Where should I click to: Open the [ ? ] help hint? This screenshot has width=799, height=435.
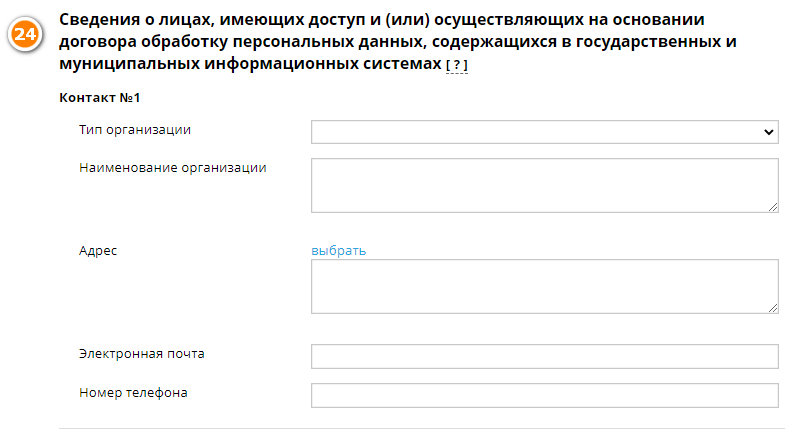pos(457,65)
